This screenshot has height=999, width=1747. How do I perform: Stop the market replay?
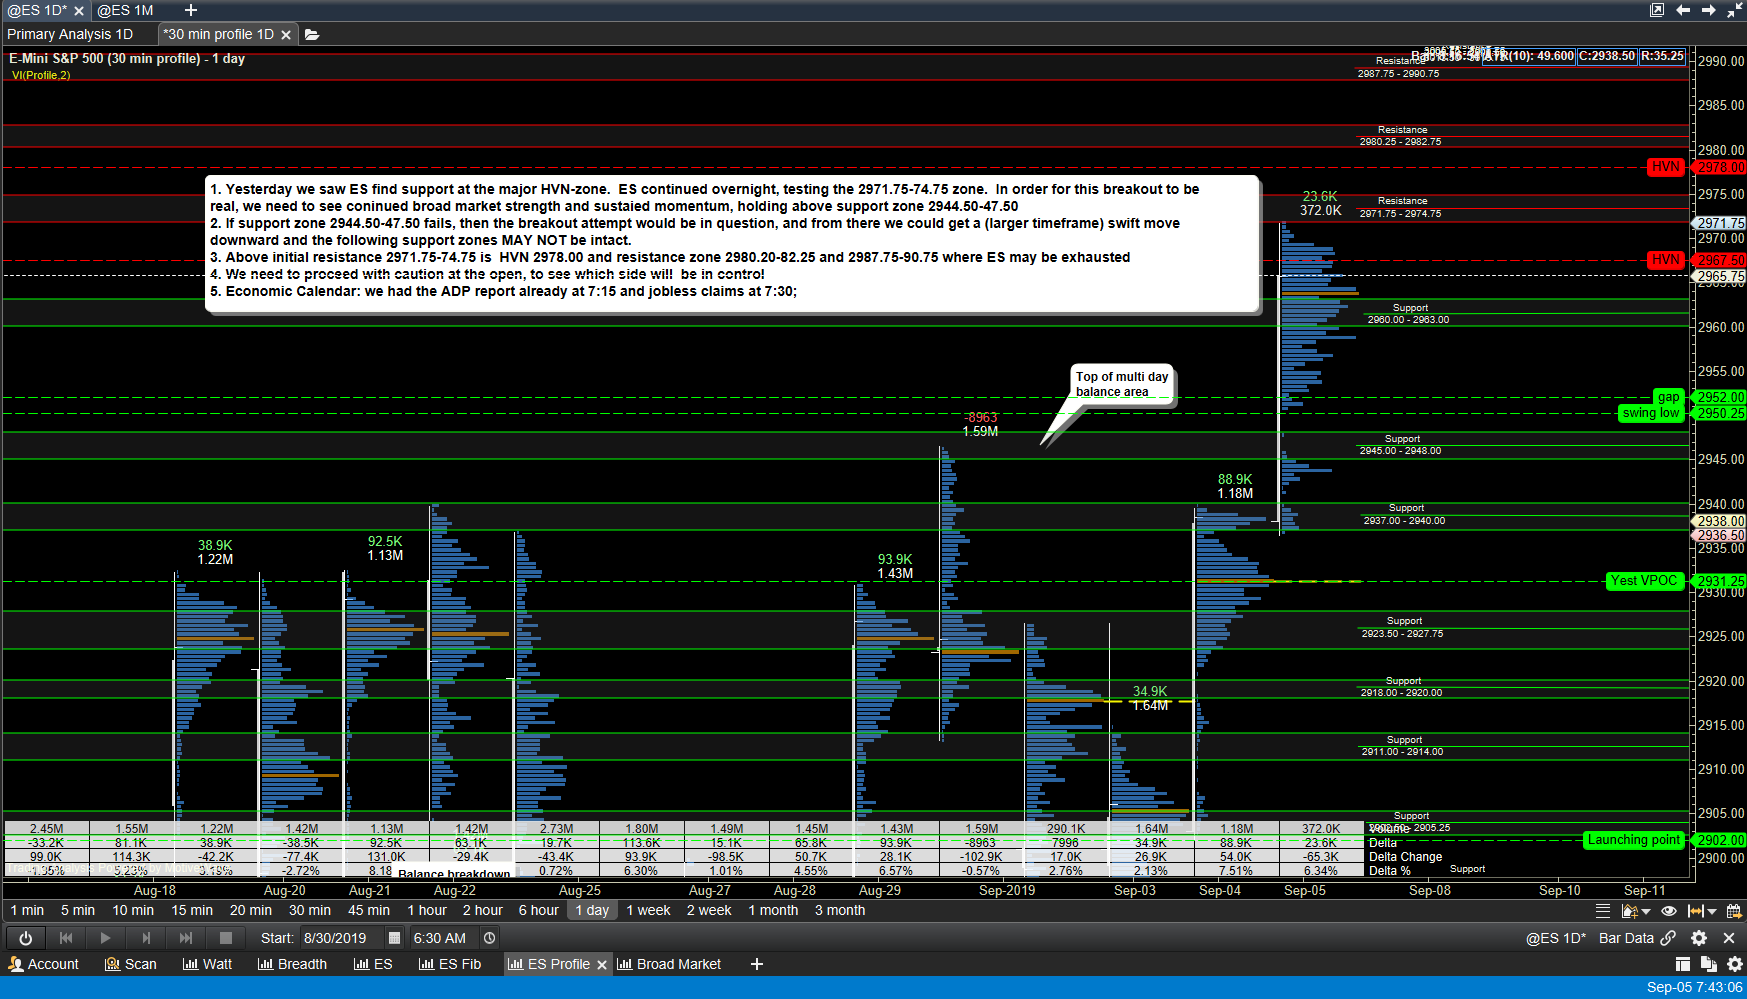coord(226,938)
